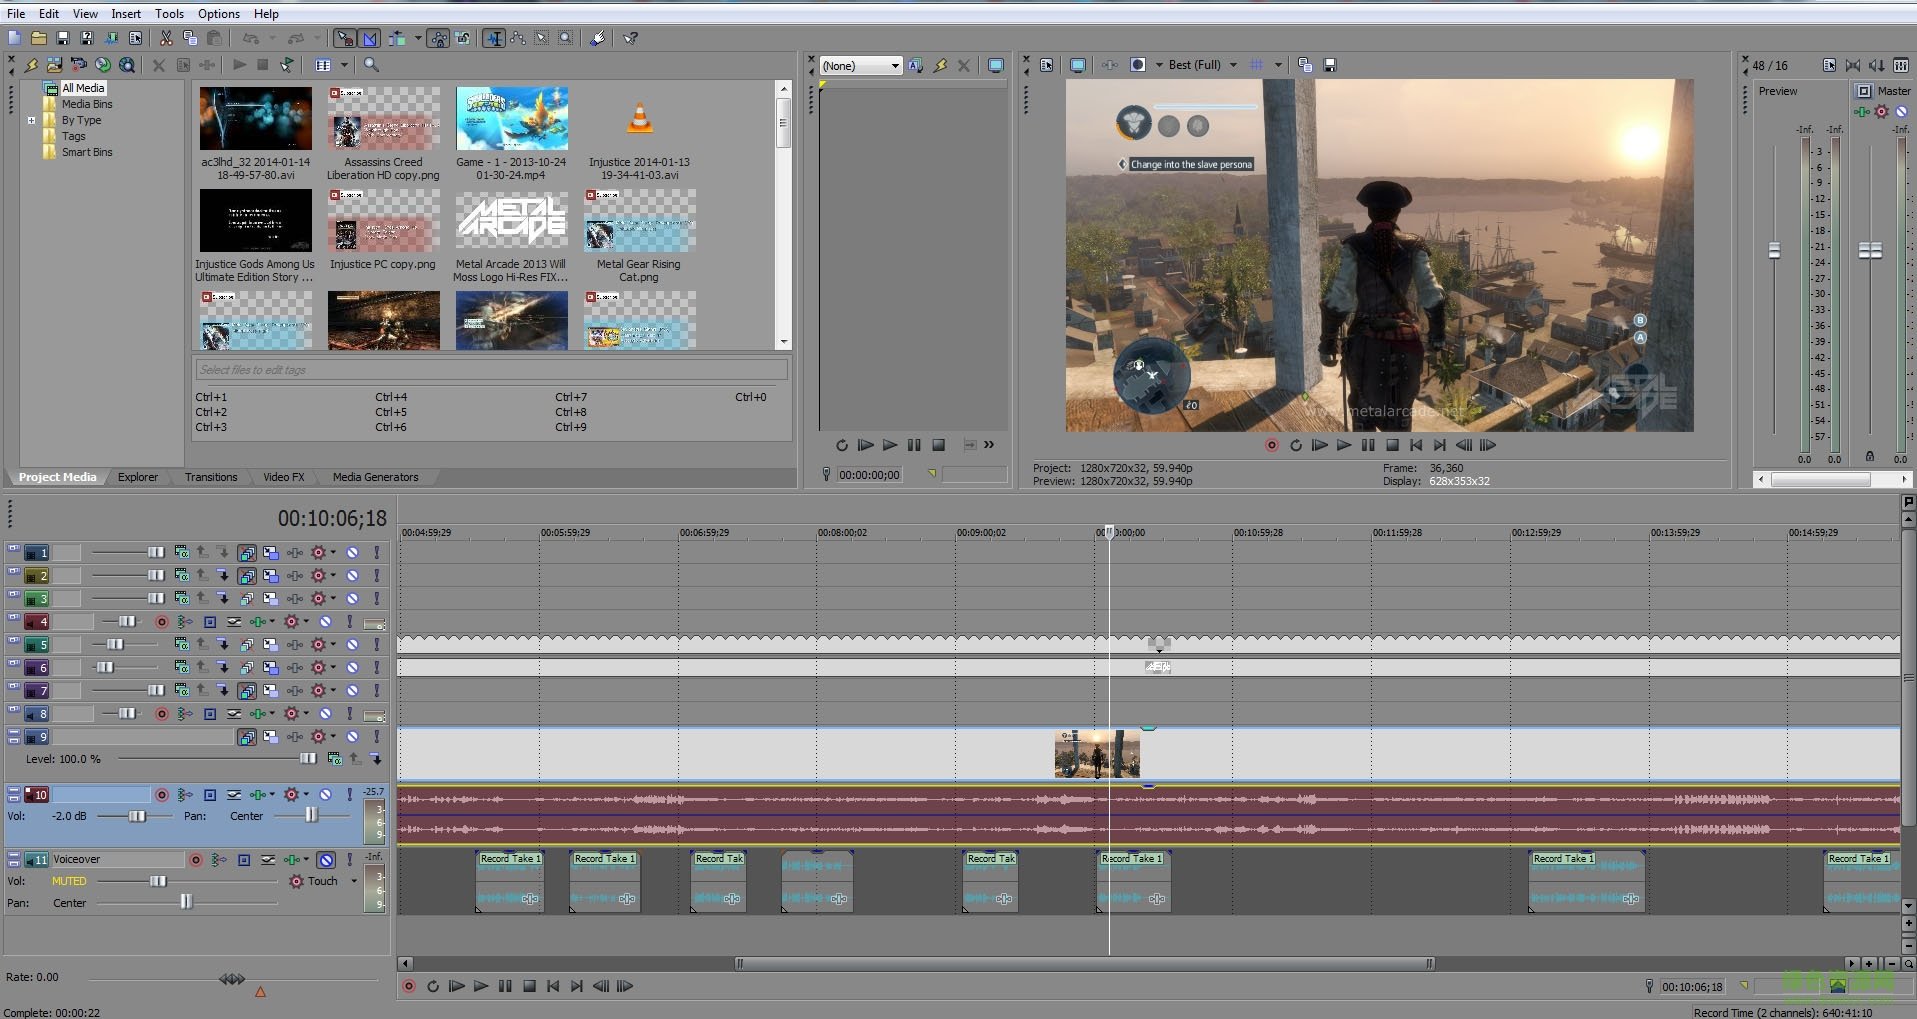Open Track Motion on track 1

tap(270, 552)
